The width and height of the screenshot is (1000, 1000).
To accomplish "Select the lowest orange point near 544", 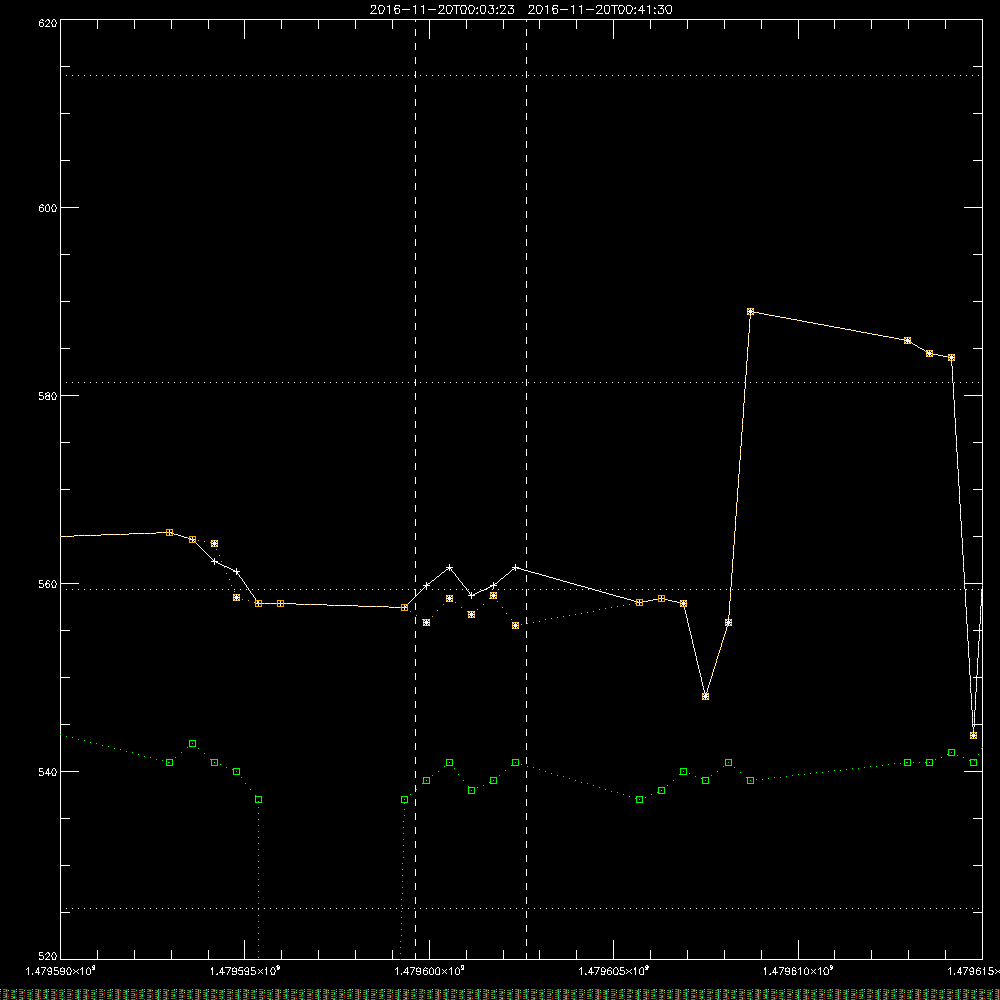I will (x=973, y=735).
